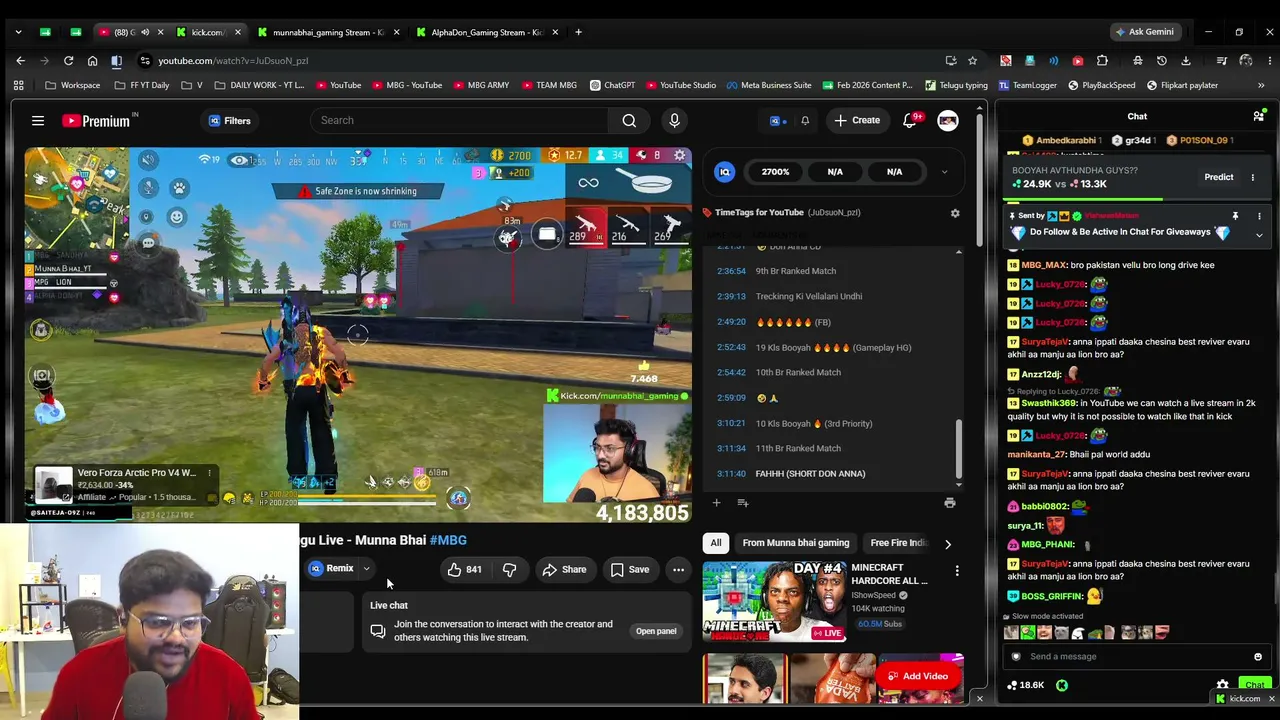
Task: Open the YouTube Studio bookmark
Action: click(x=681, y=86)
